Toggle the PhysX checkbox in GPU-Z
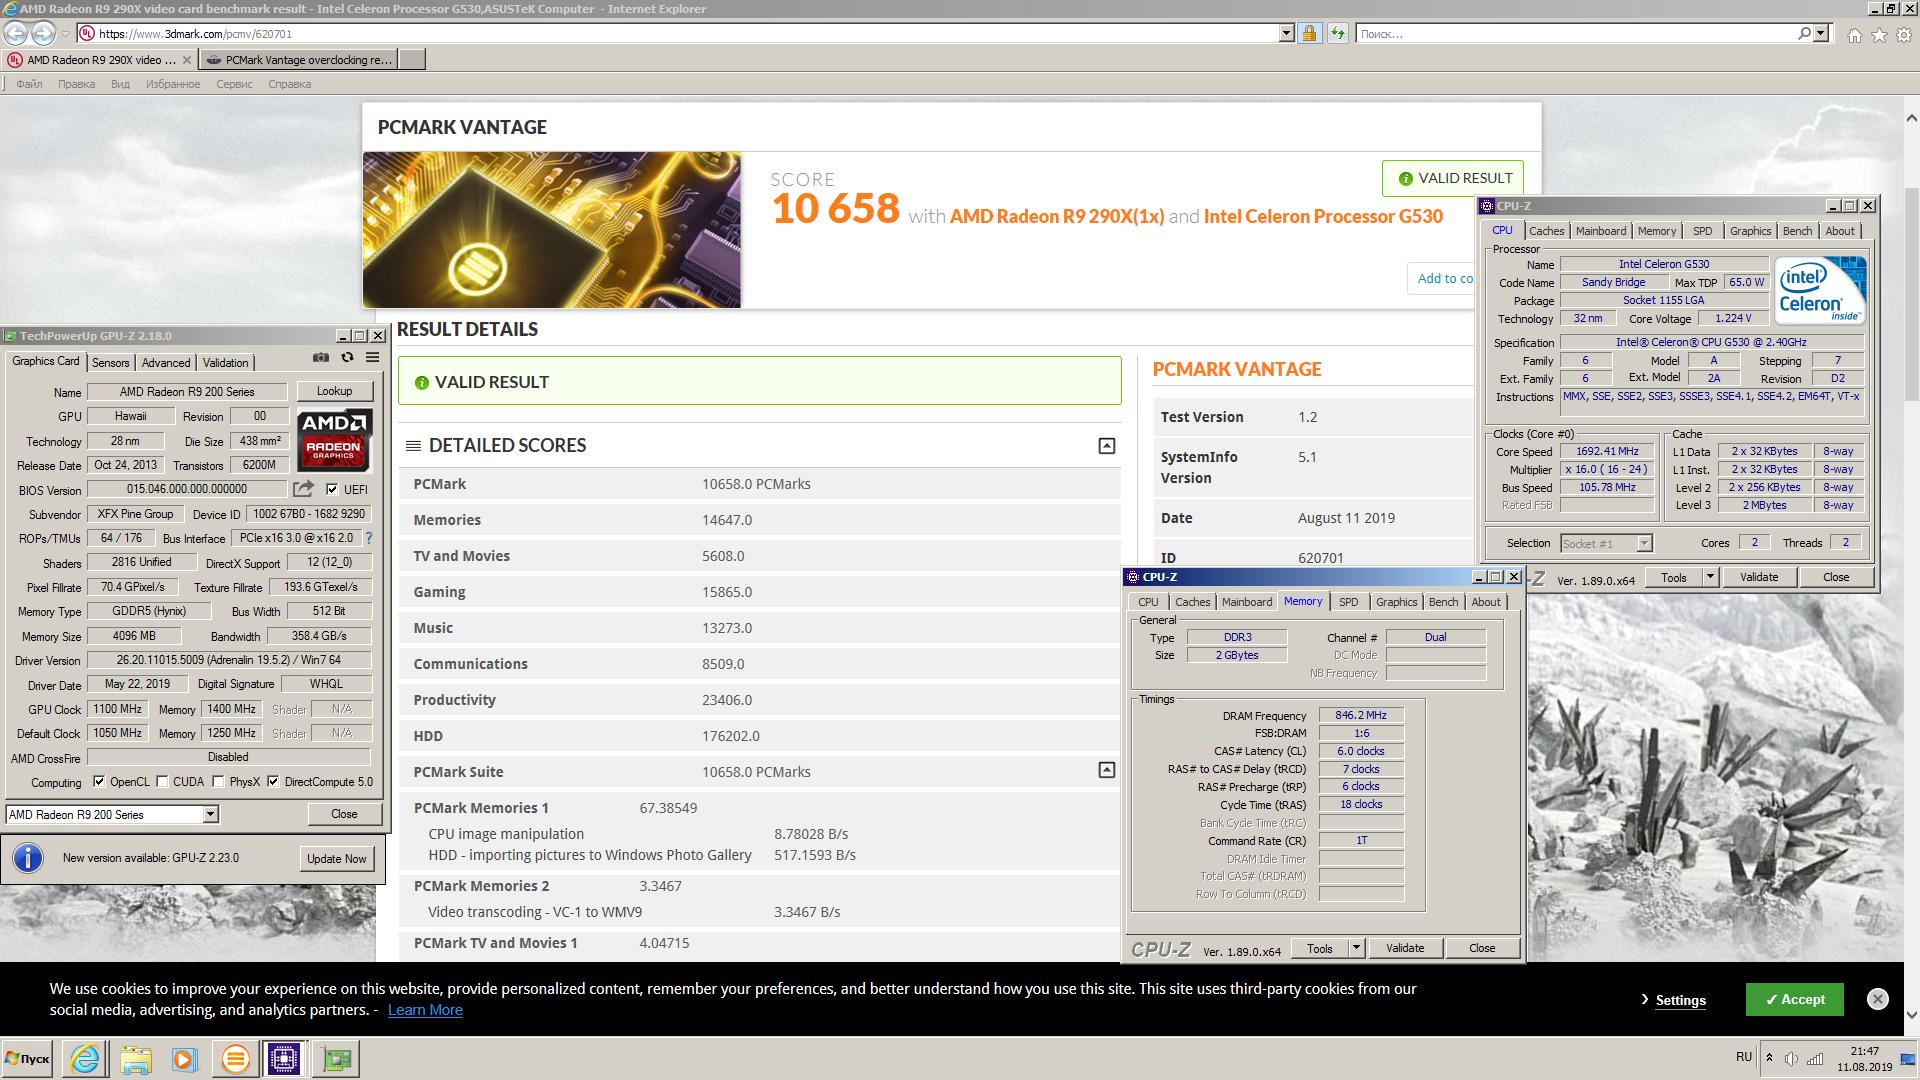Viewport: 1920px width, 1080px height. [x=218, y=782]
